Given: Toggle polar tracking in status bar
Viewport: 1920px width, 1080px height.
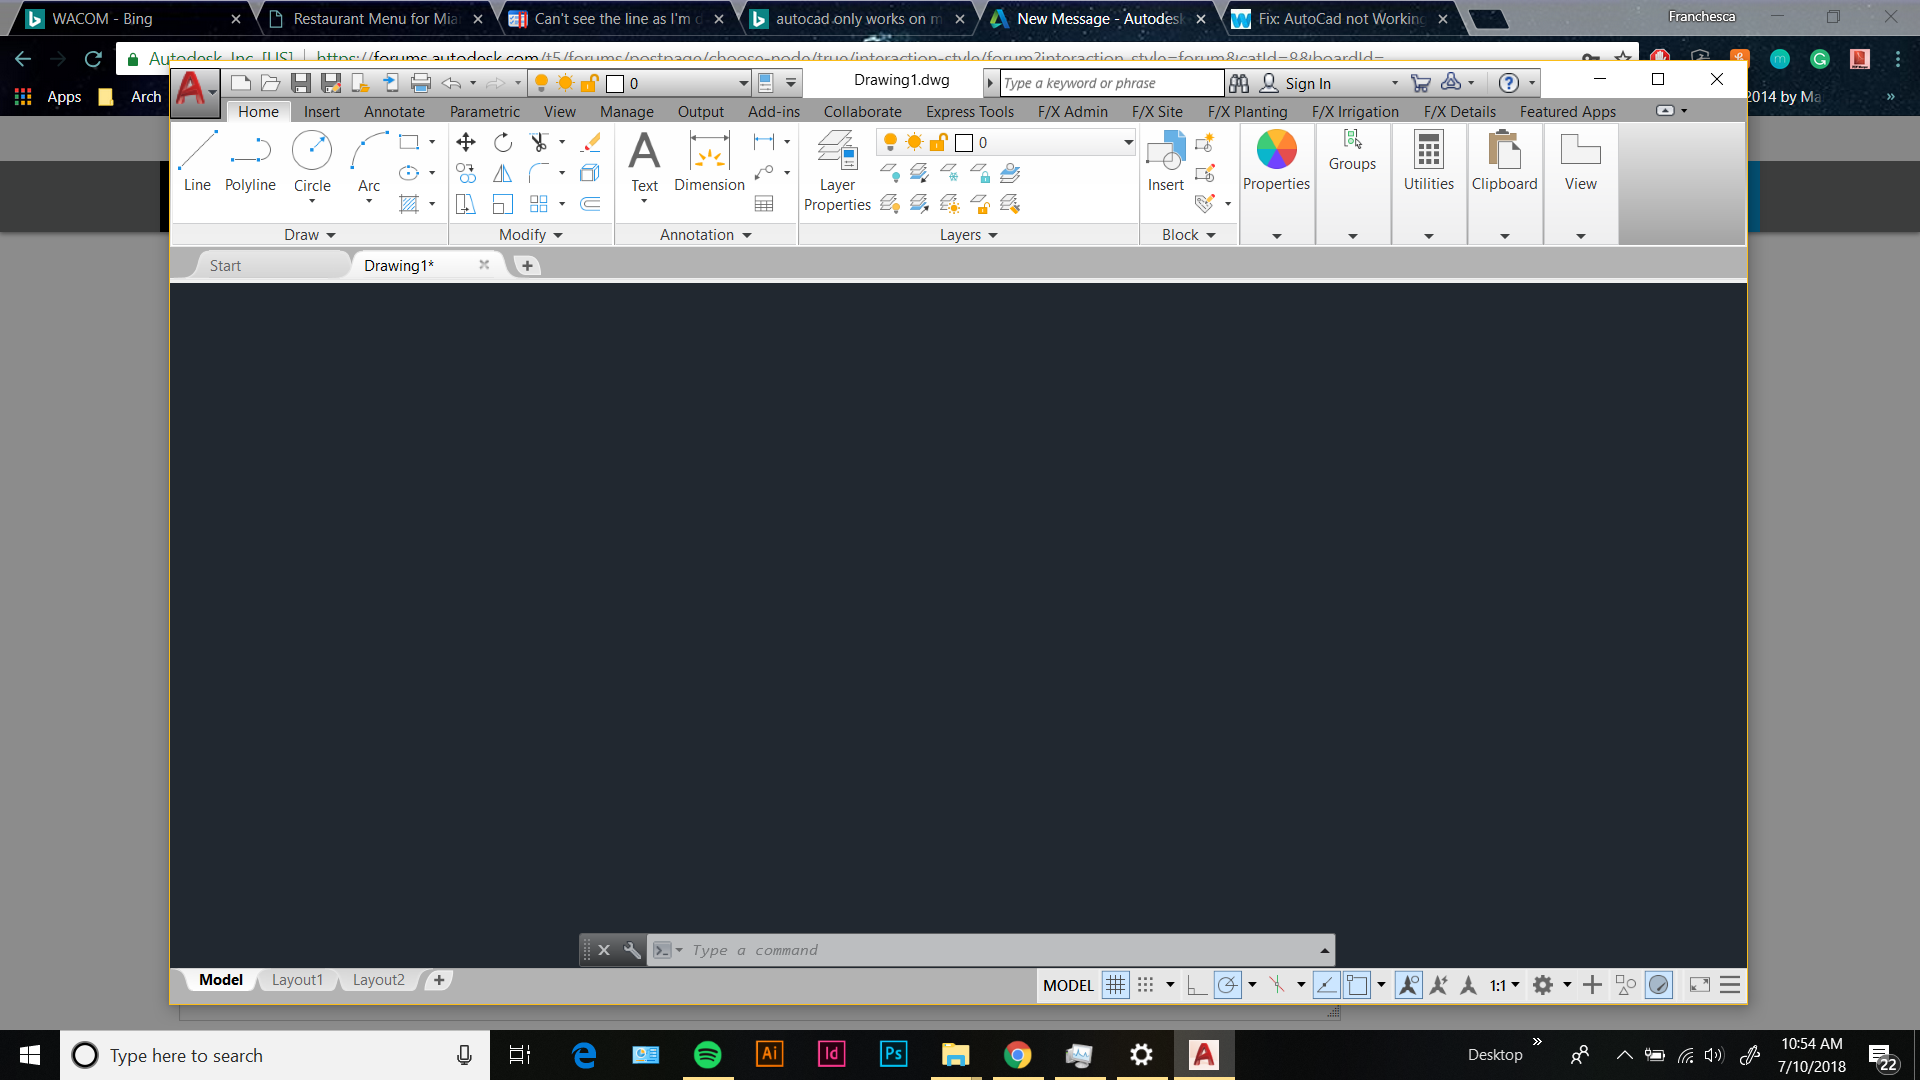Looking at the screenshot, I should [1227, 985].
